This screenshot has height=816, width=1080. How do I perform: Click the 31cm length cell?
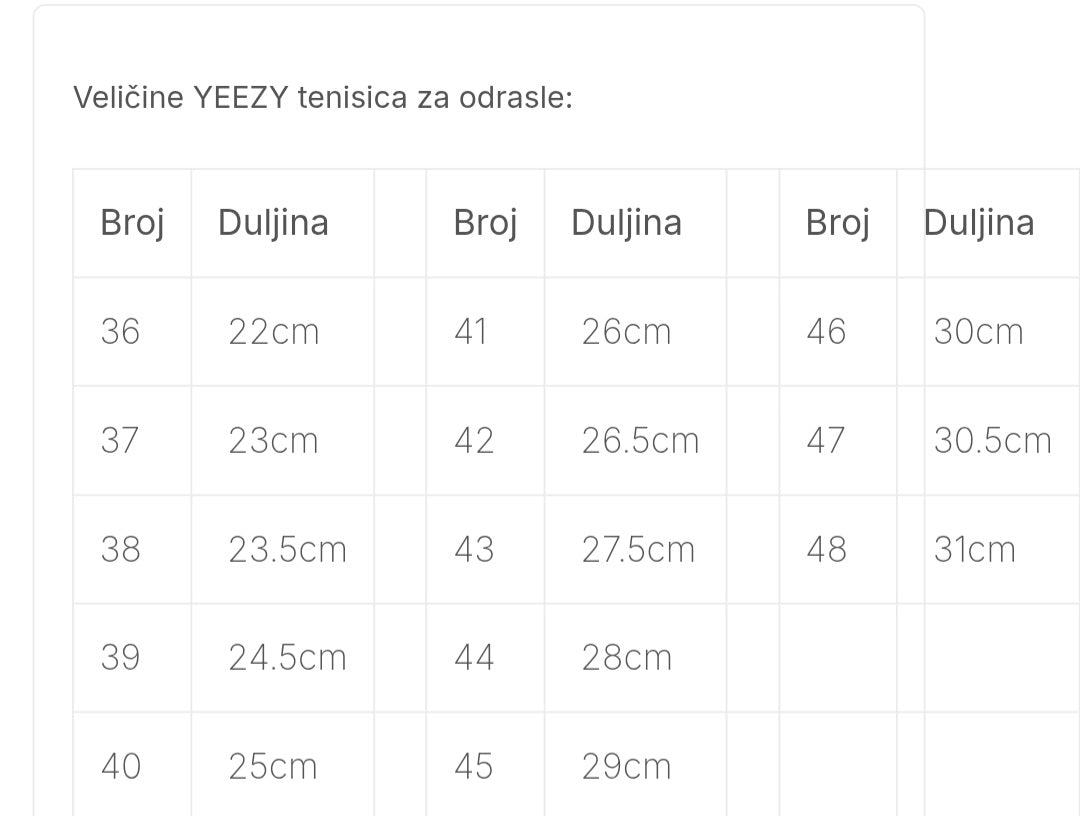pos(974,550)
